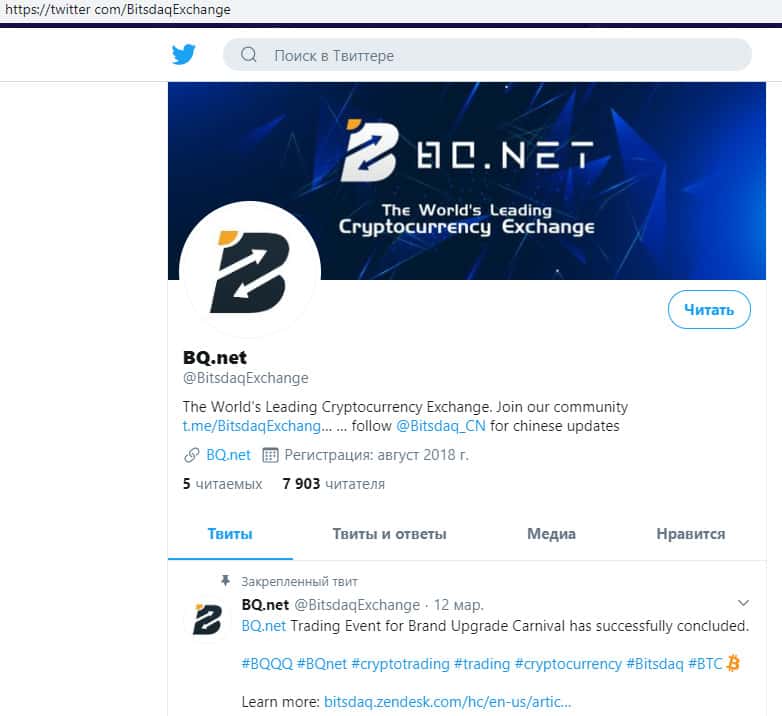
Task: Click the orange Bitcoin emoji icon
Action: click(733, 664)
